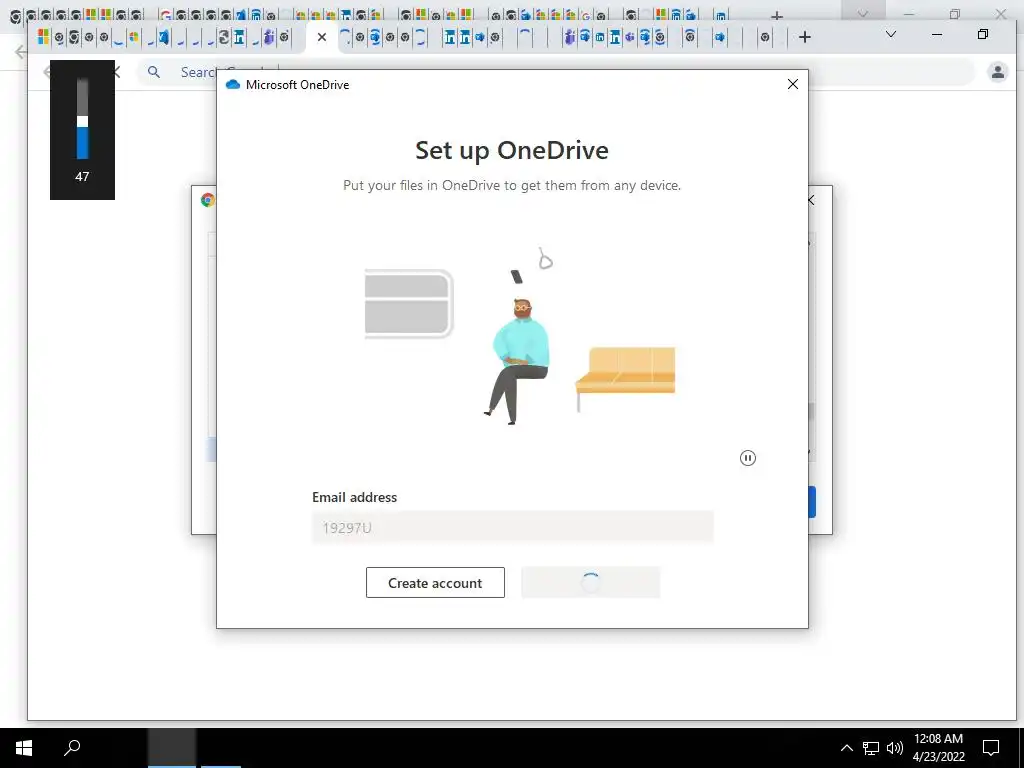Open the network status tray icon
The image size is (1024, 768).
871,748
